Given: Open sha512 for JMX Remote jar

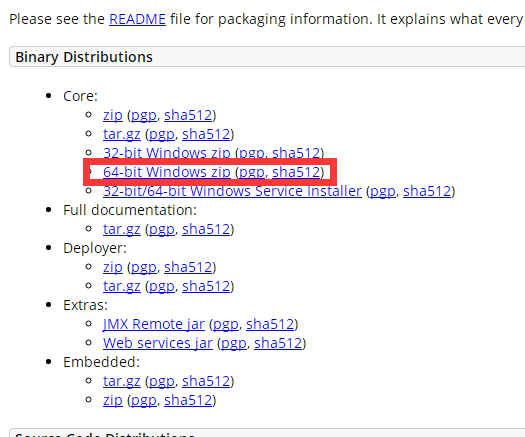Looking at the screenshot, I should (270, 324).
